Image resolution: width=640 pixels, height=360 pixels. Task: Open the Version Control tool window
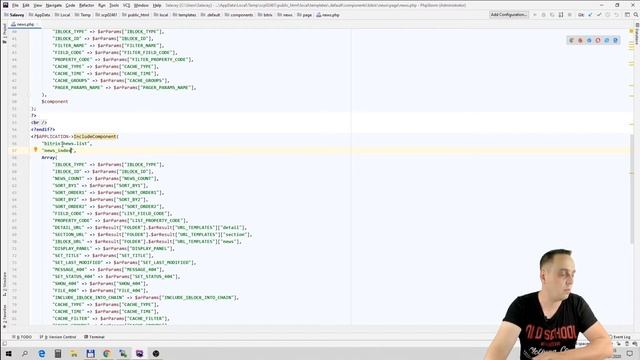58,337
